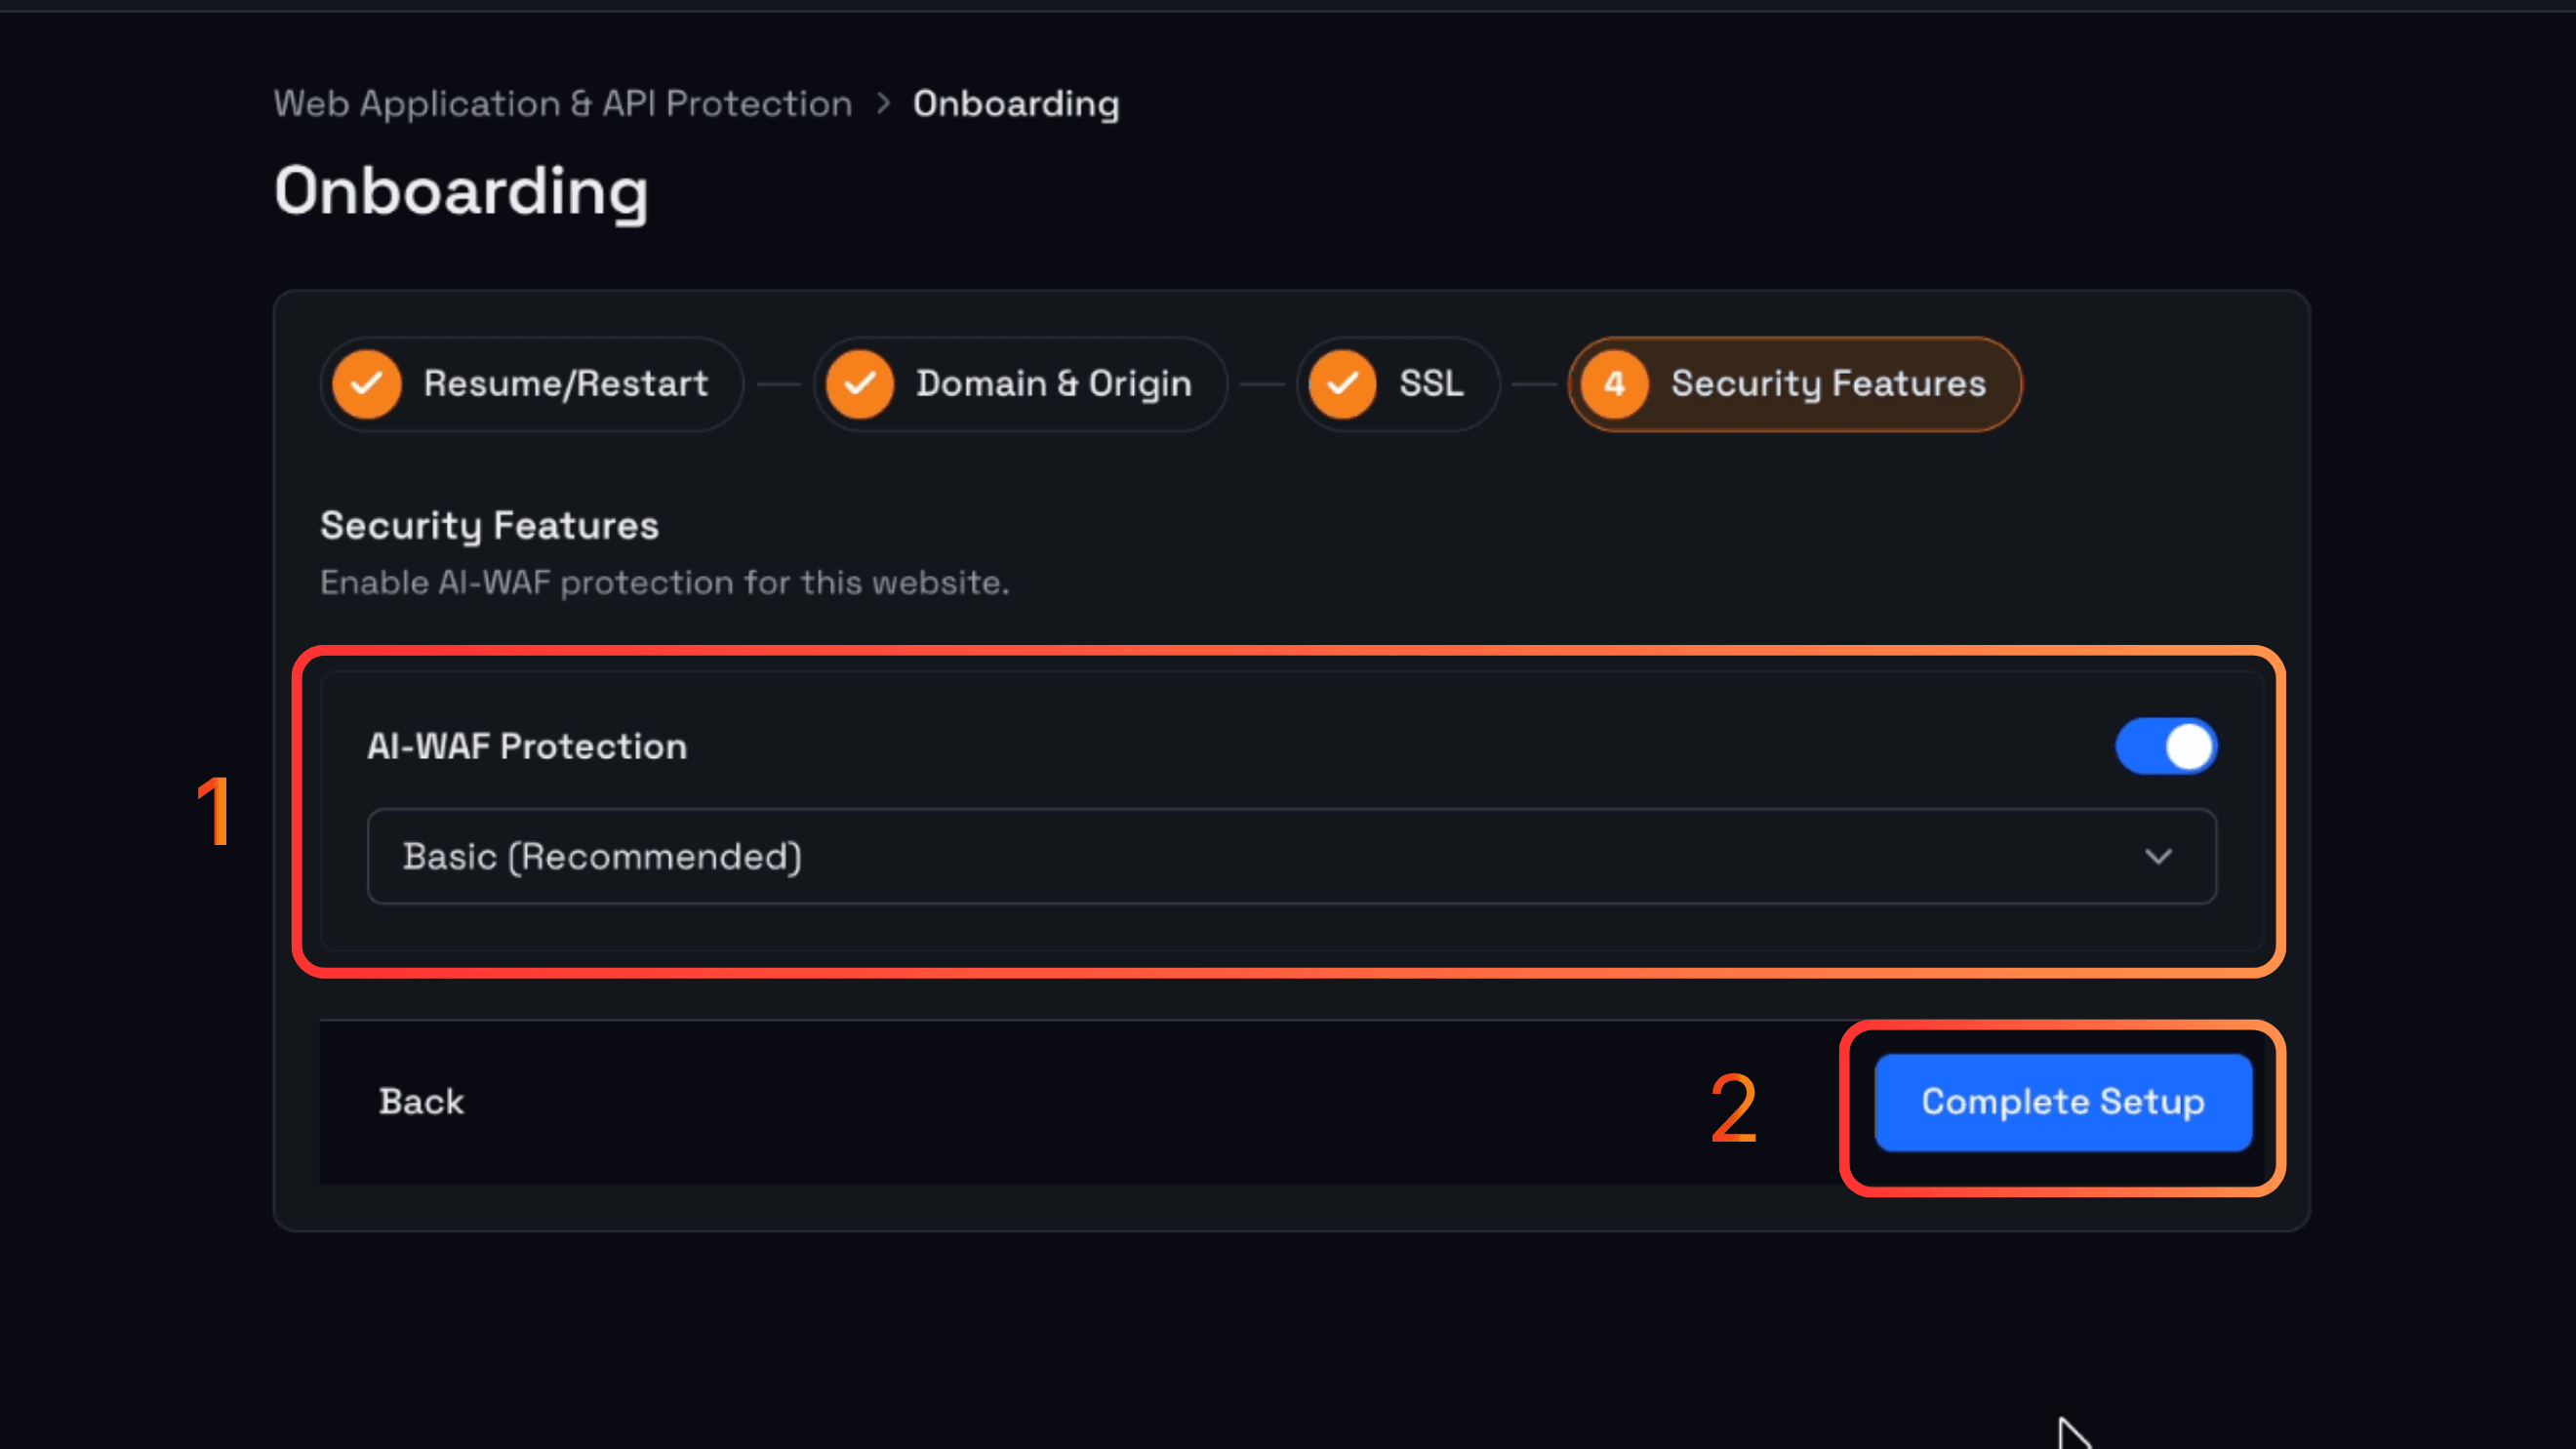Open the Basic (Recommended) dropdown

[1292, 856]
